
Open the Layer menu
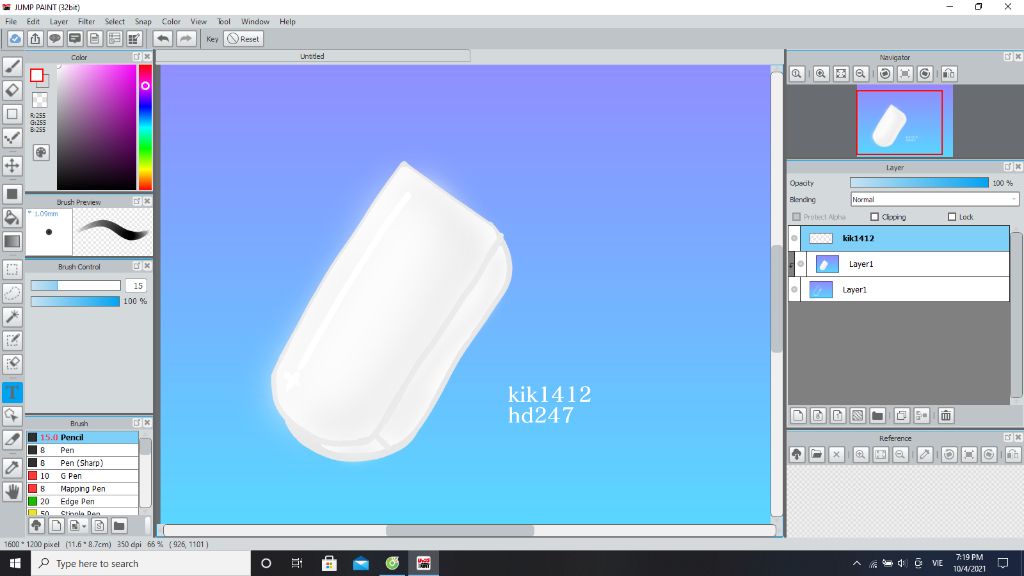(x=59, y=22)
